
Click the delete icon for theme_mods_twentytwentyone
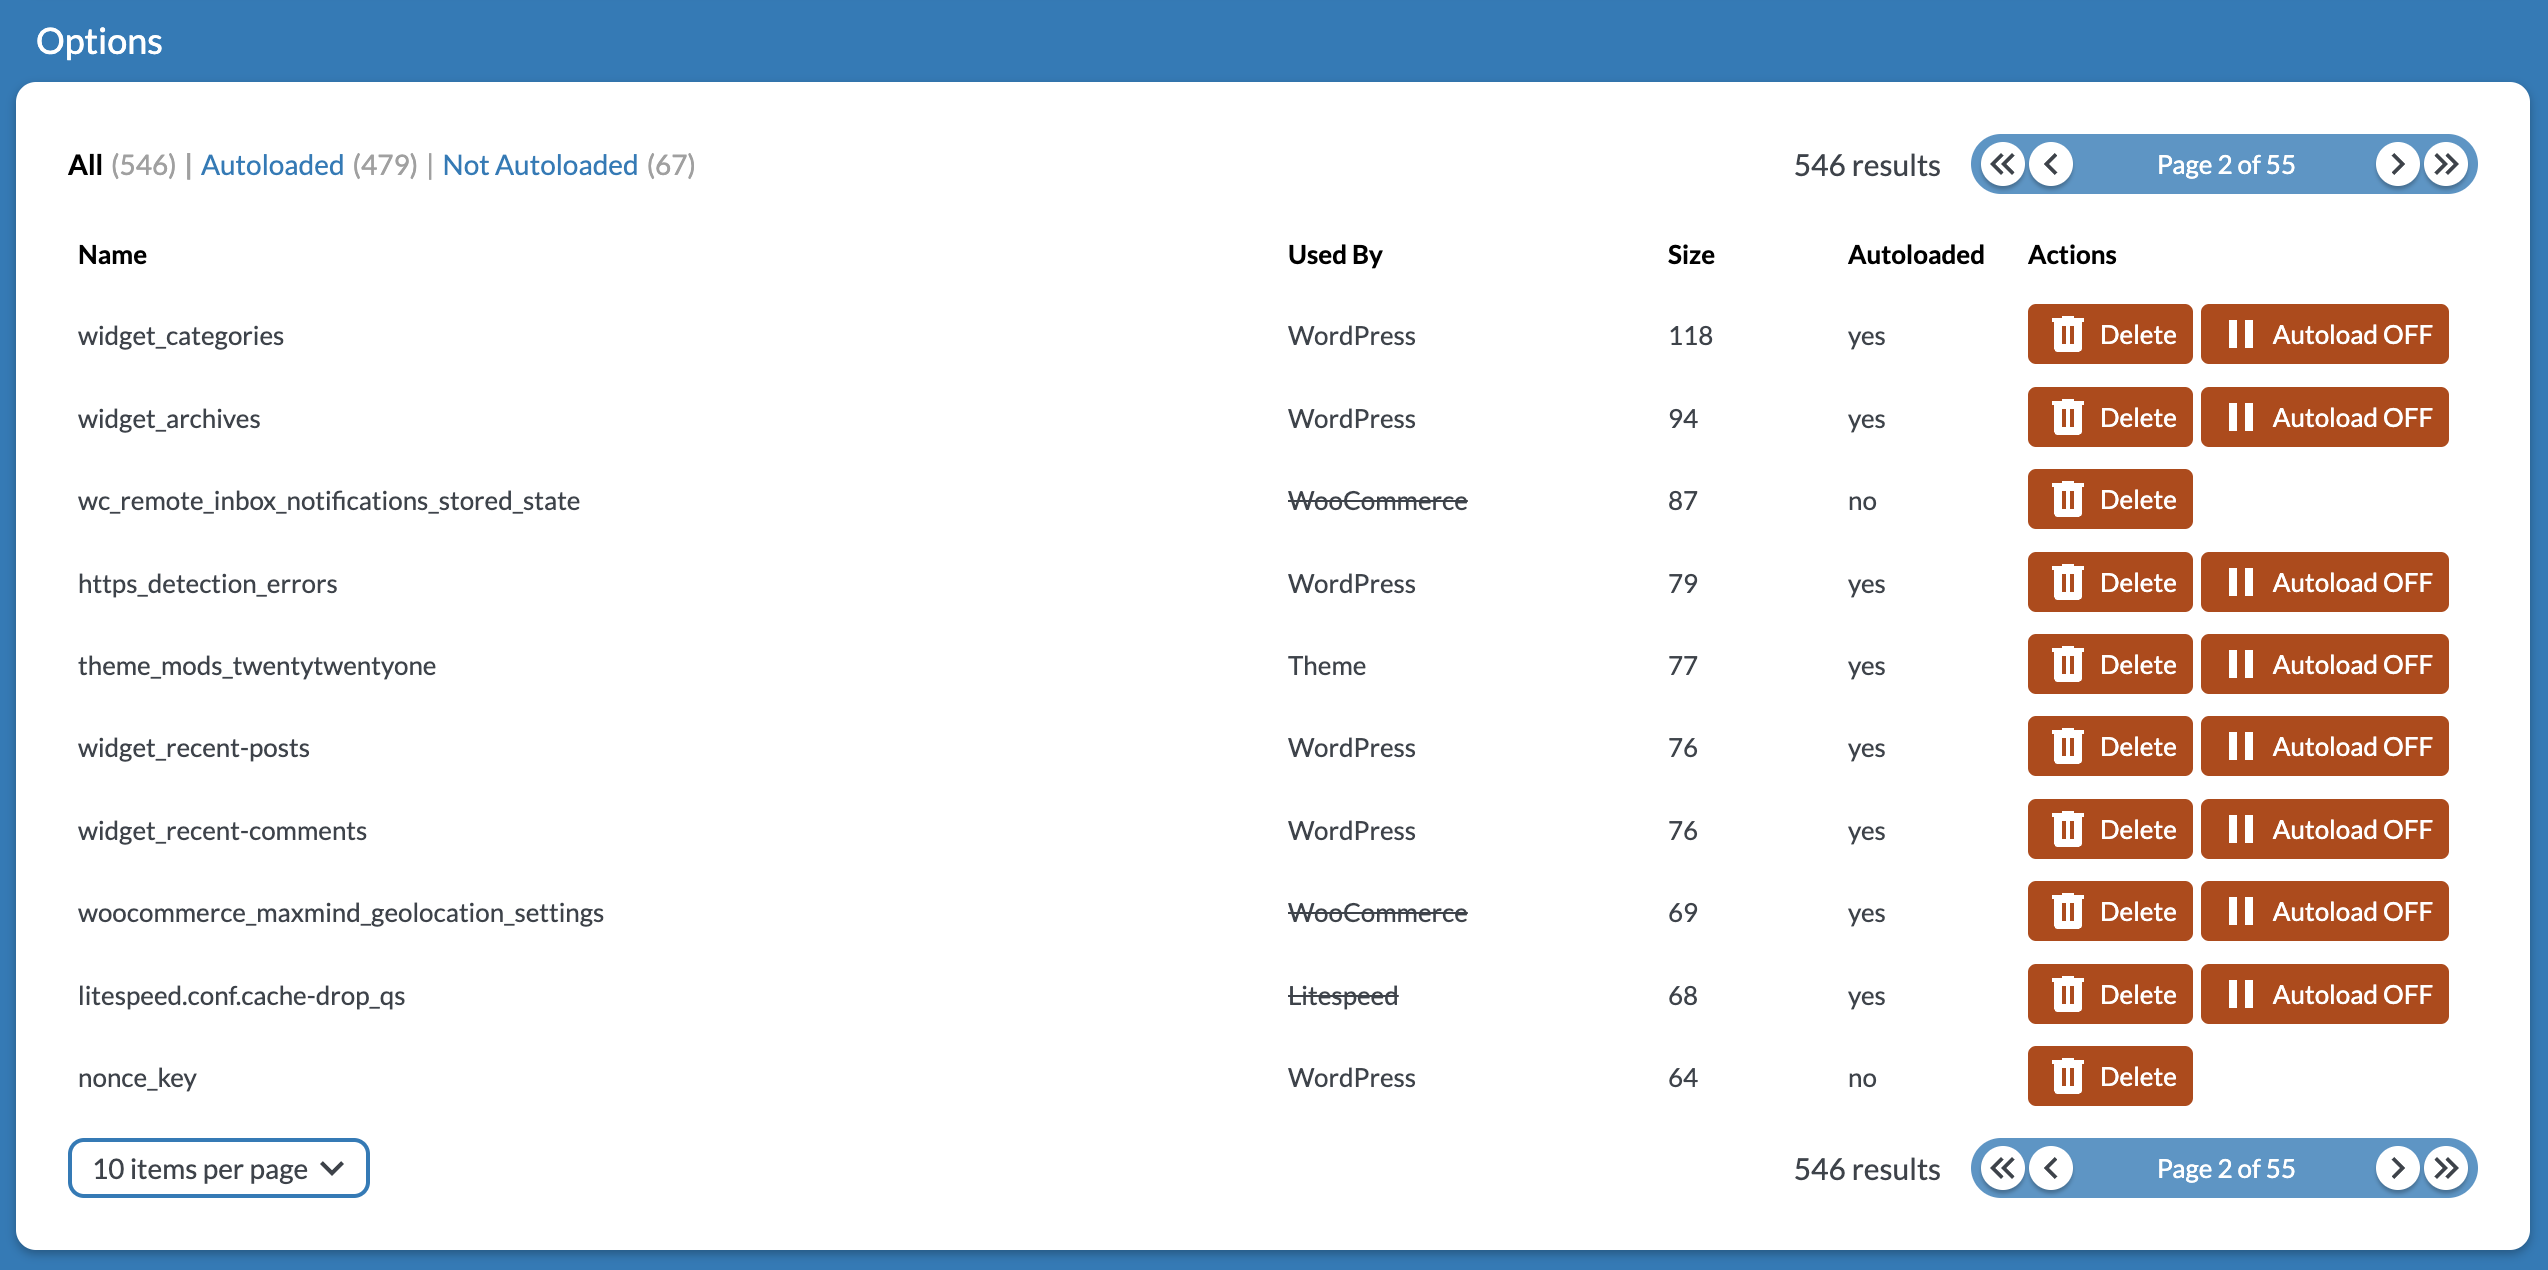pyautogui.click(x=2062, y=666)
